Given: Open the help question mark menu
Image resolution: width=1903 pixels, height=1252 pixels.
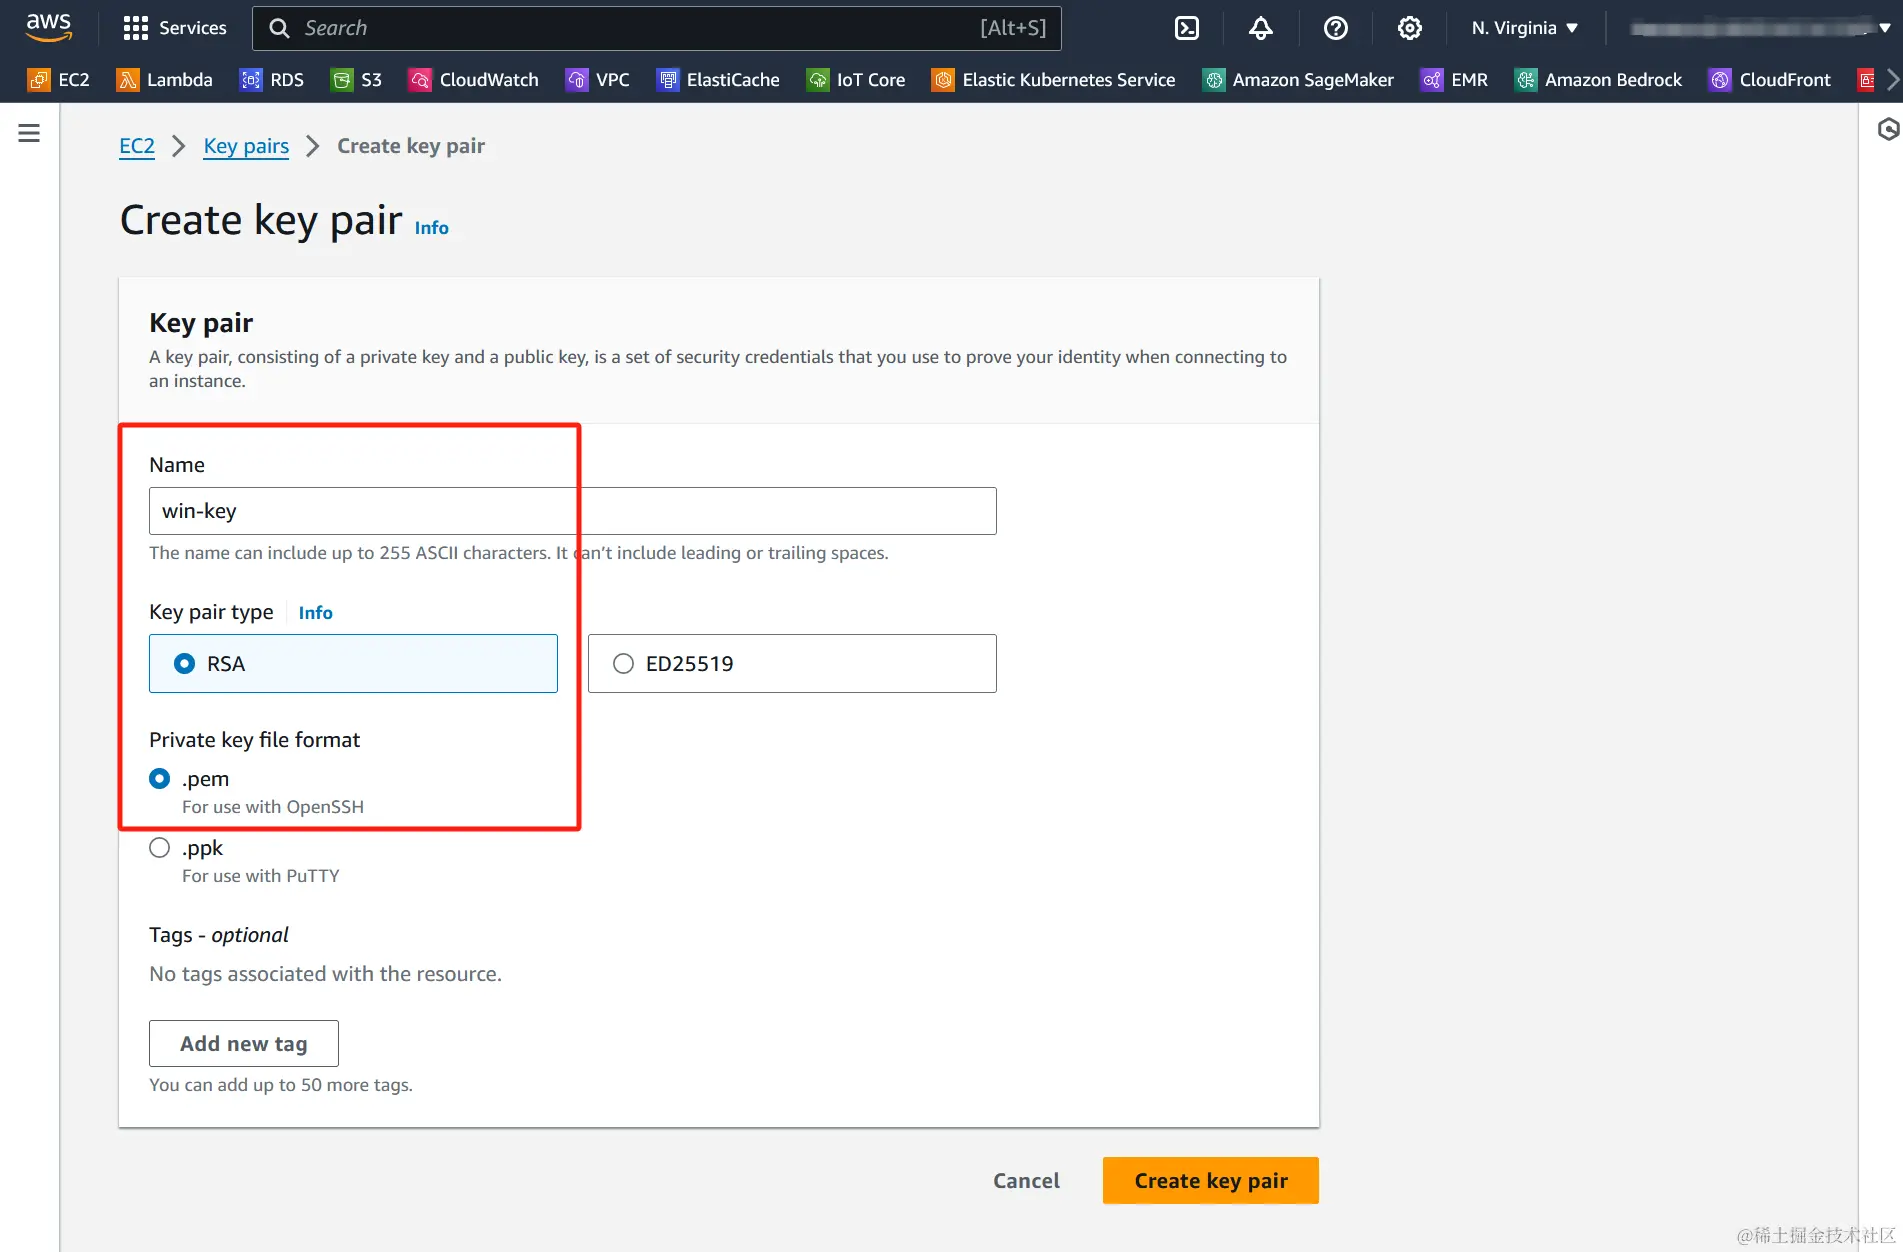Looking at the screenshot, I should (1335, 28).
